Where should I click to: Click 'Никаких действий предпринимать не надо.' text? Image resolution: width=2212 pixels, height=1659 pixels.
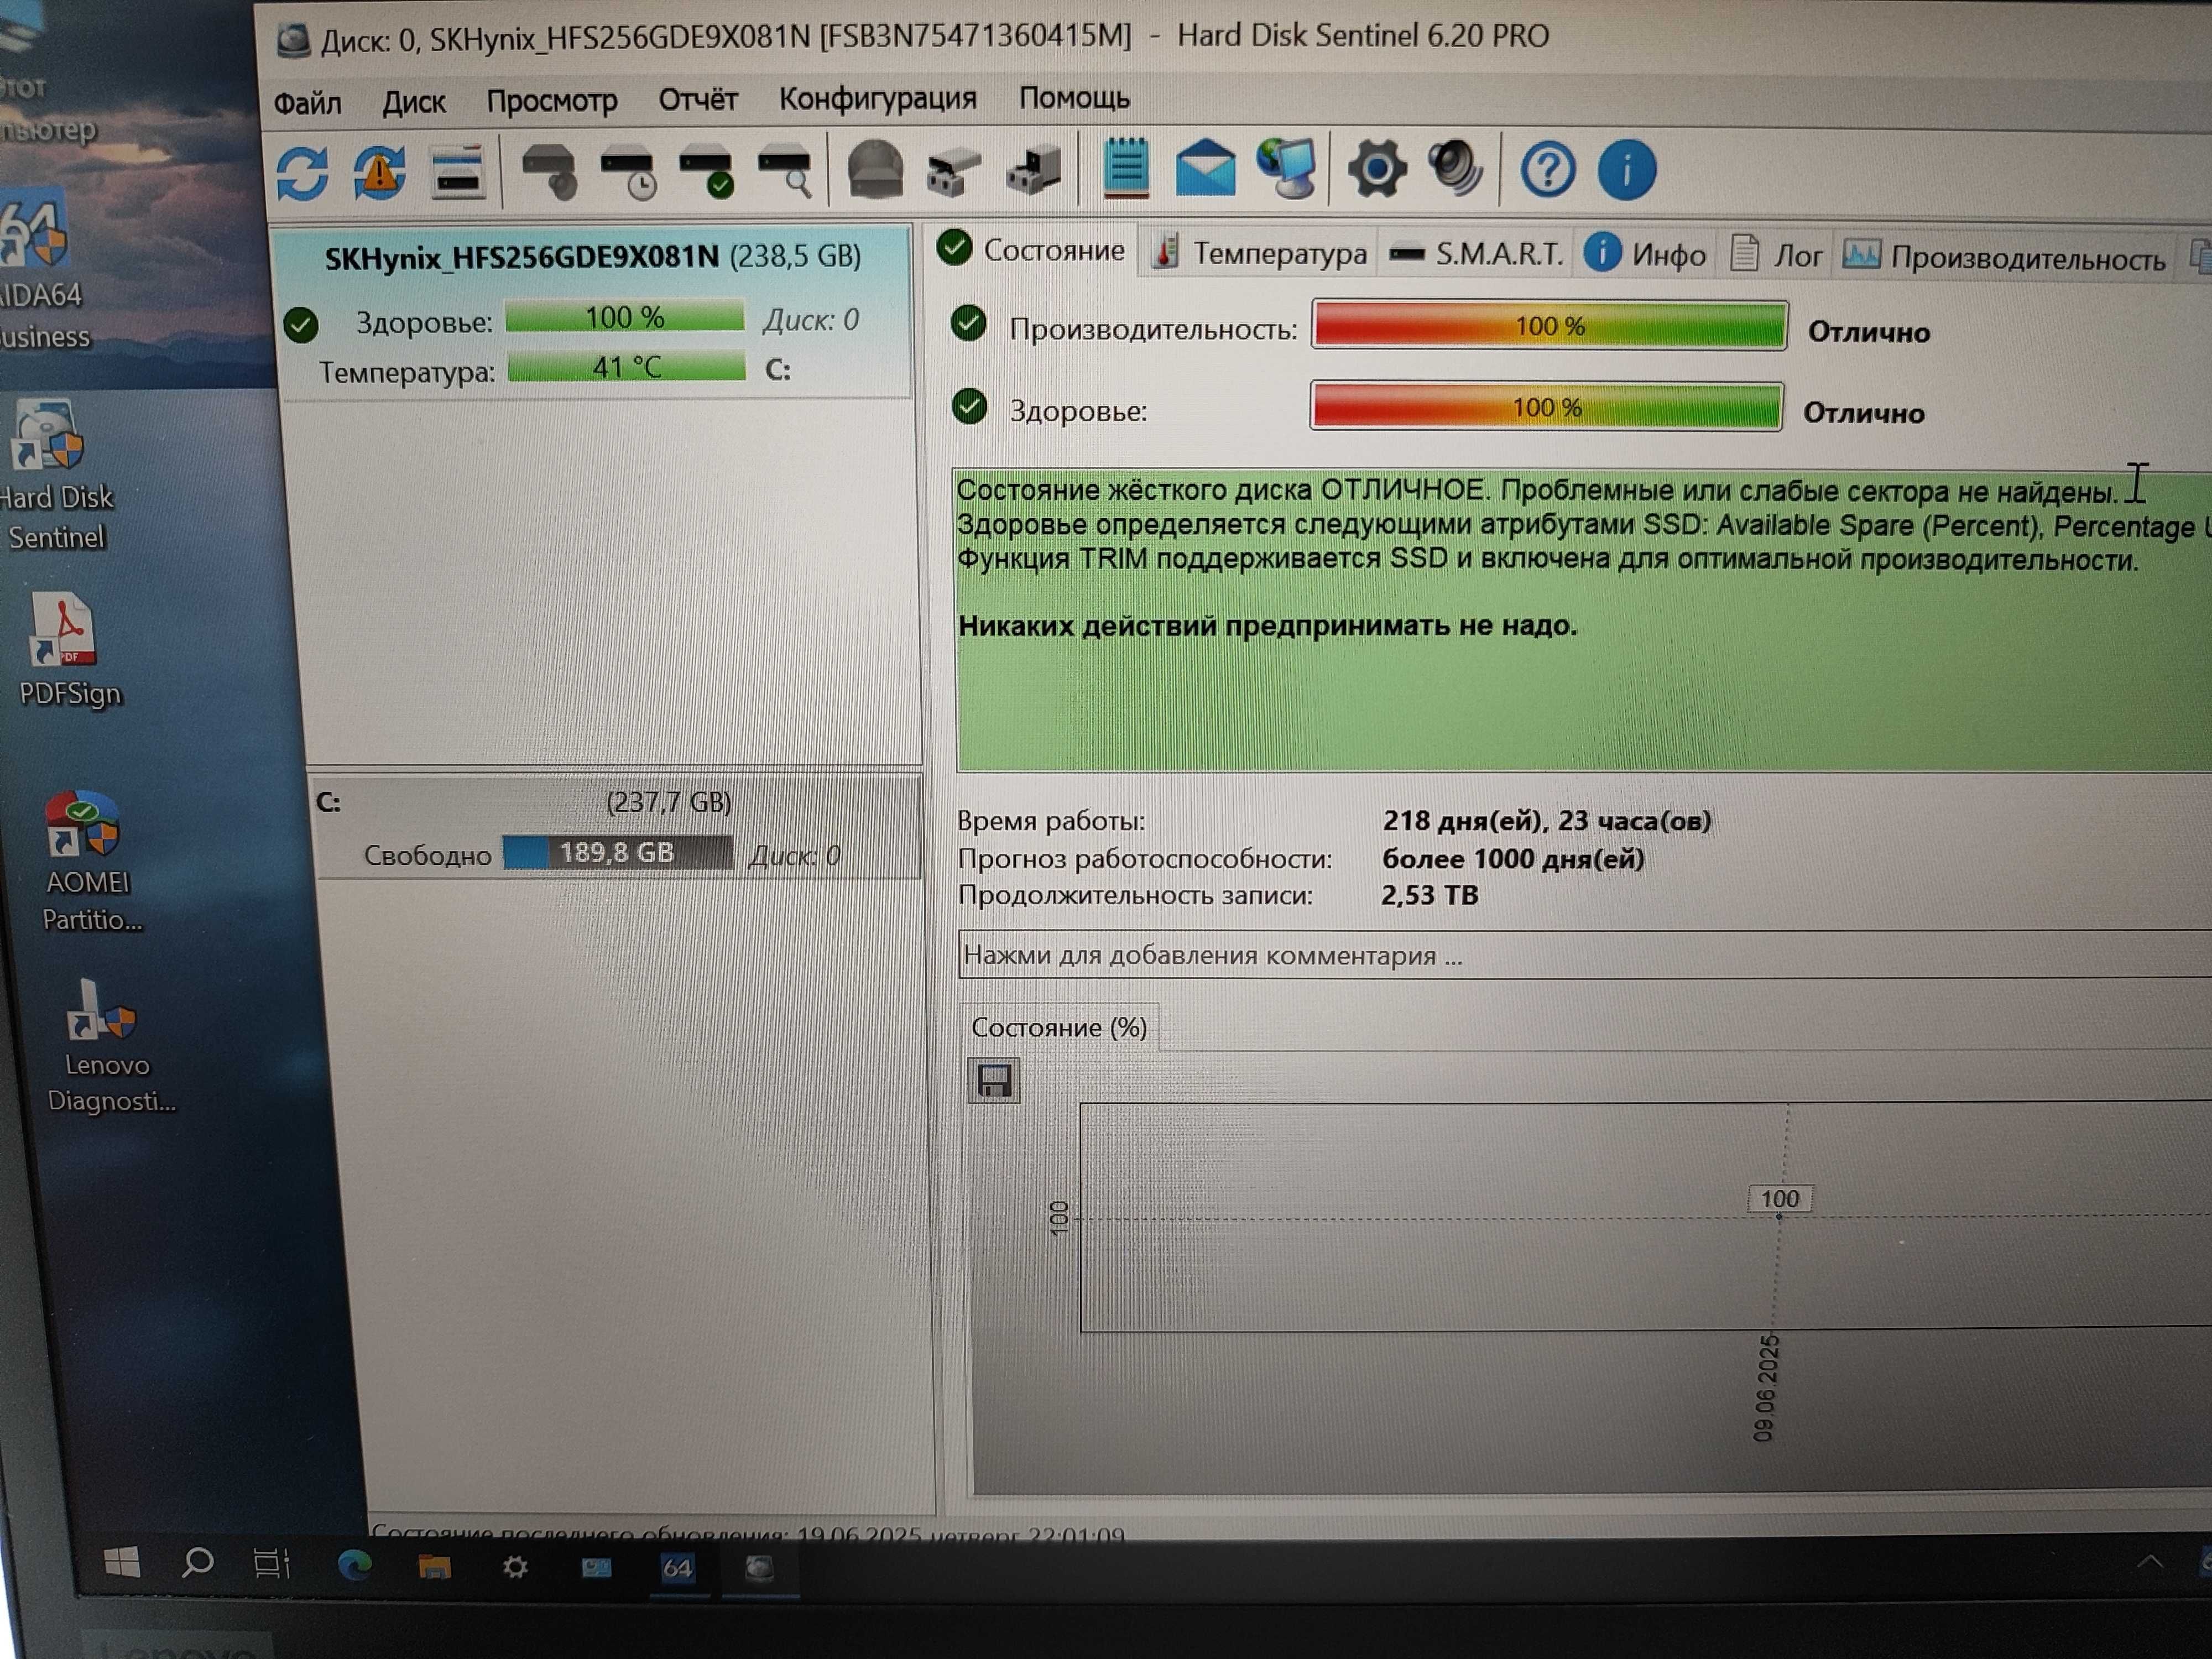click(x=1267, y=626)
